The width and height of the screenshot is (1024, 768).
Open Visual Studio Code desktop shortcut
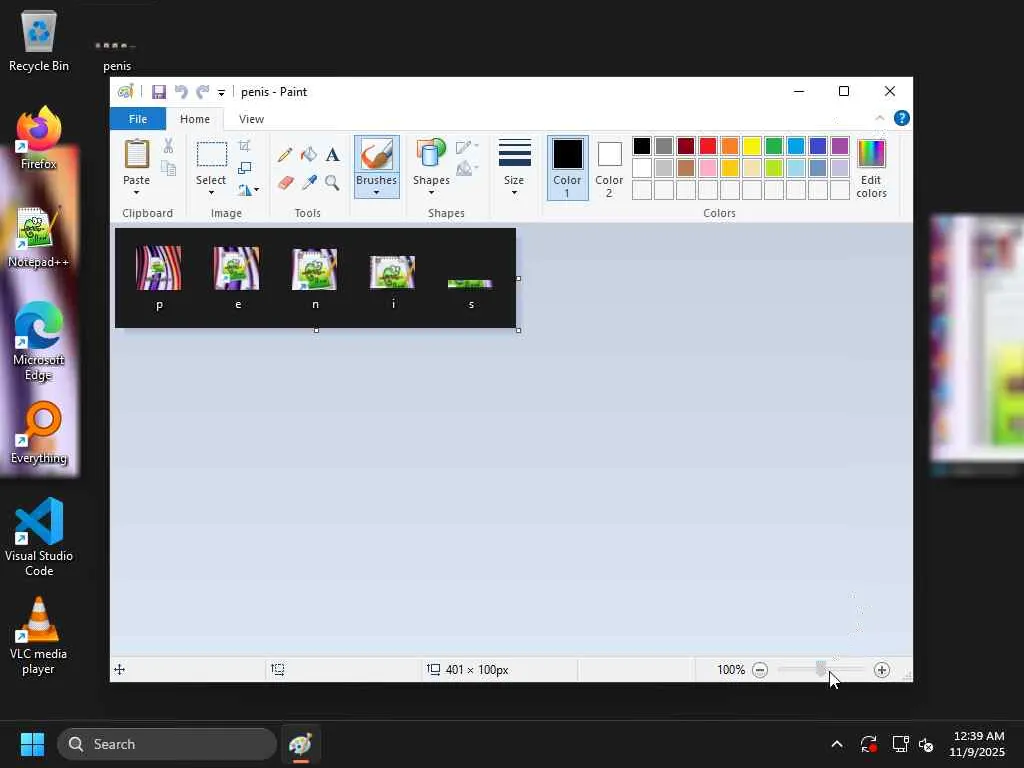pyautogui.click(x=39, y=537)
